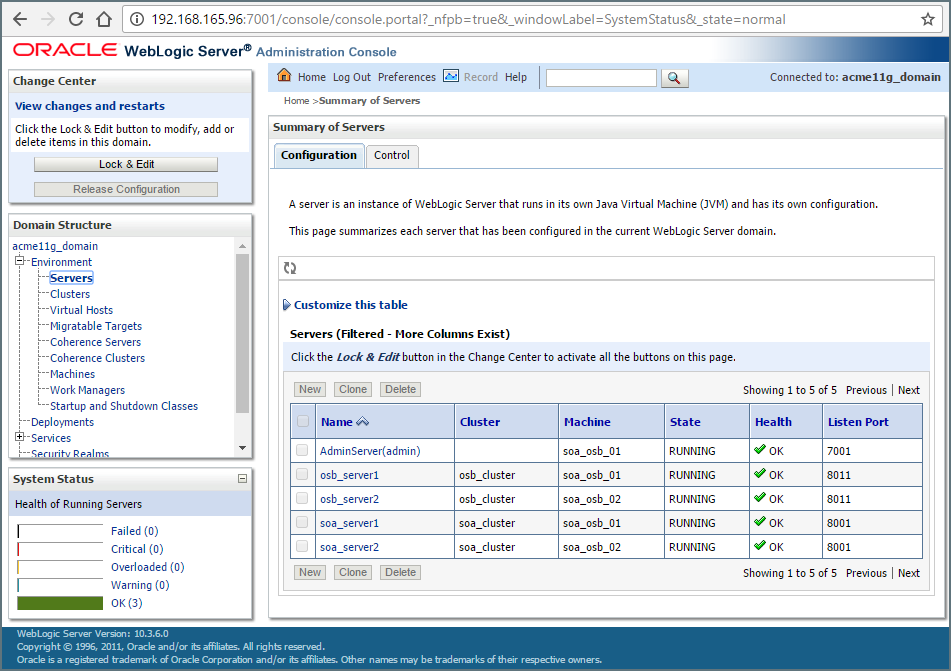Switch to the Control tab

[391, 155]
